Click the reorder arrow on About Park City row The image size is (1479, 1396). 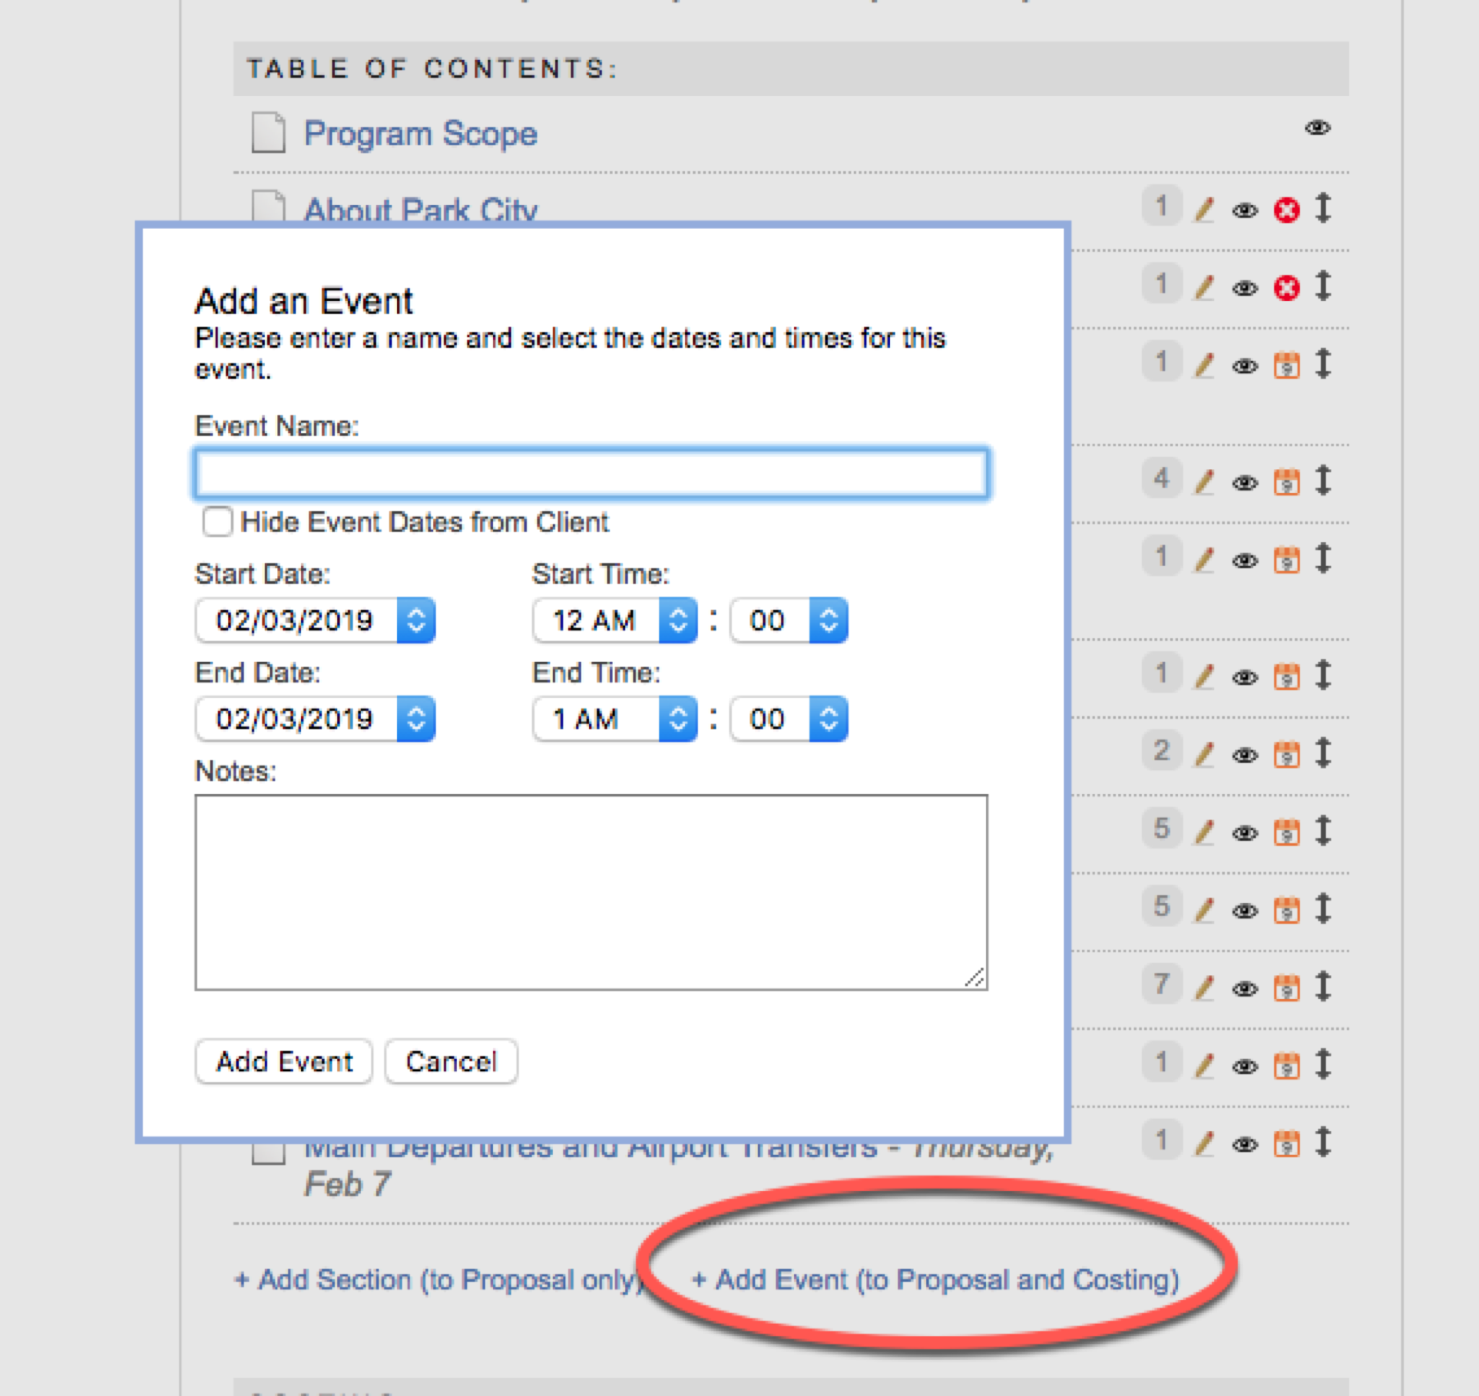click(1323, 208)
